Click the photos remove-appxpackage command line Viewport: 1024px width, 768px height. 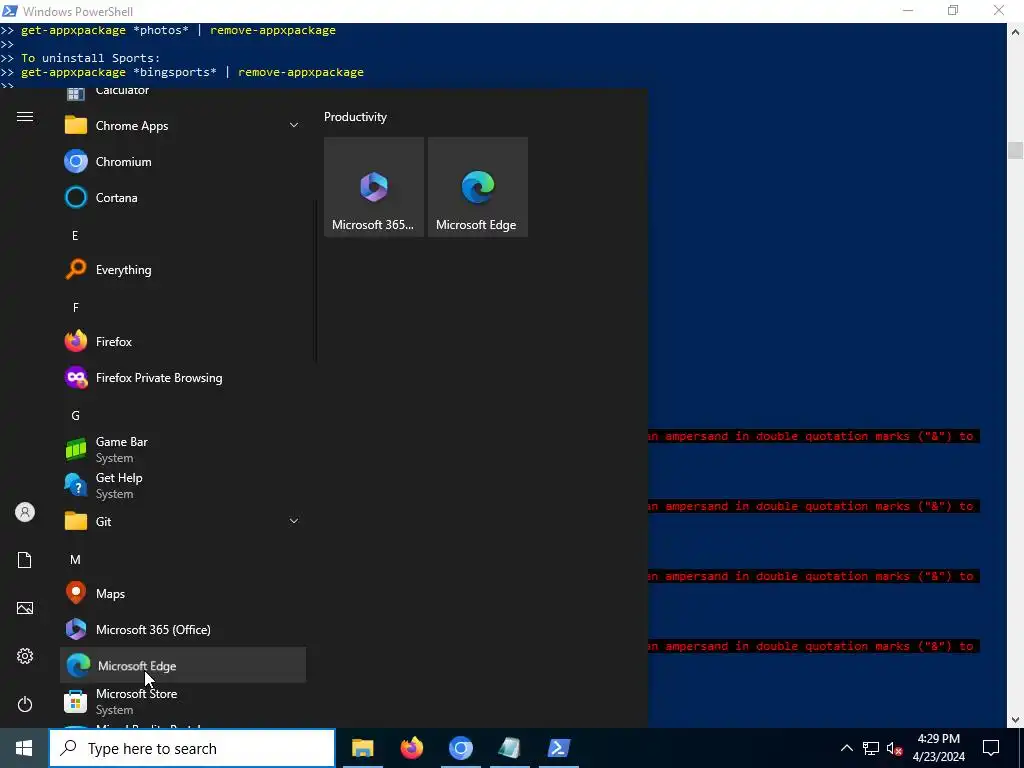click(x=178, y=30)
